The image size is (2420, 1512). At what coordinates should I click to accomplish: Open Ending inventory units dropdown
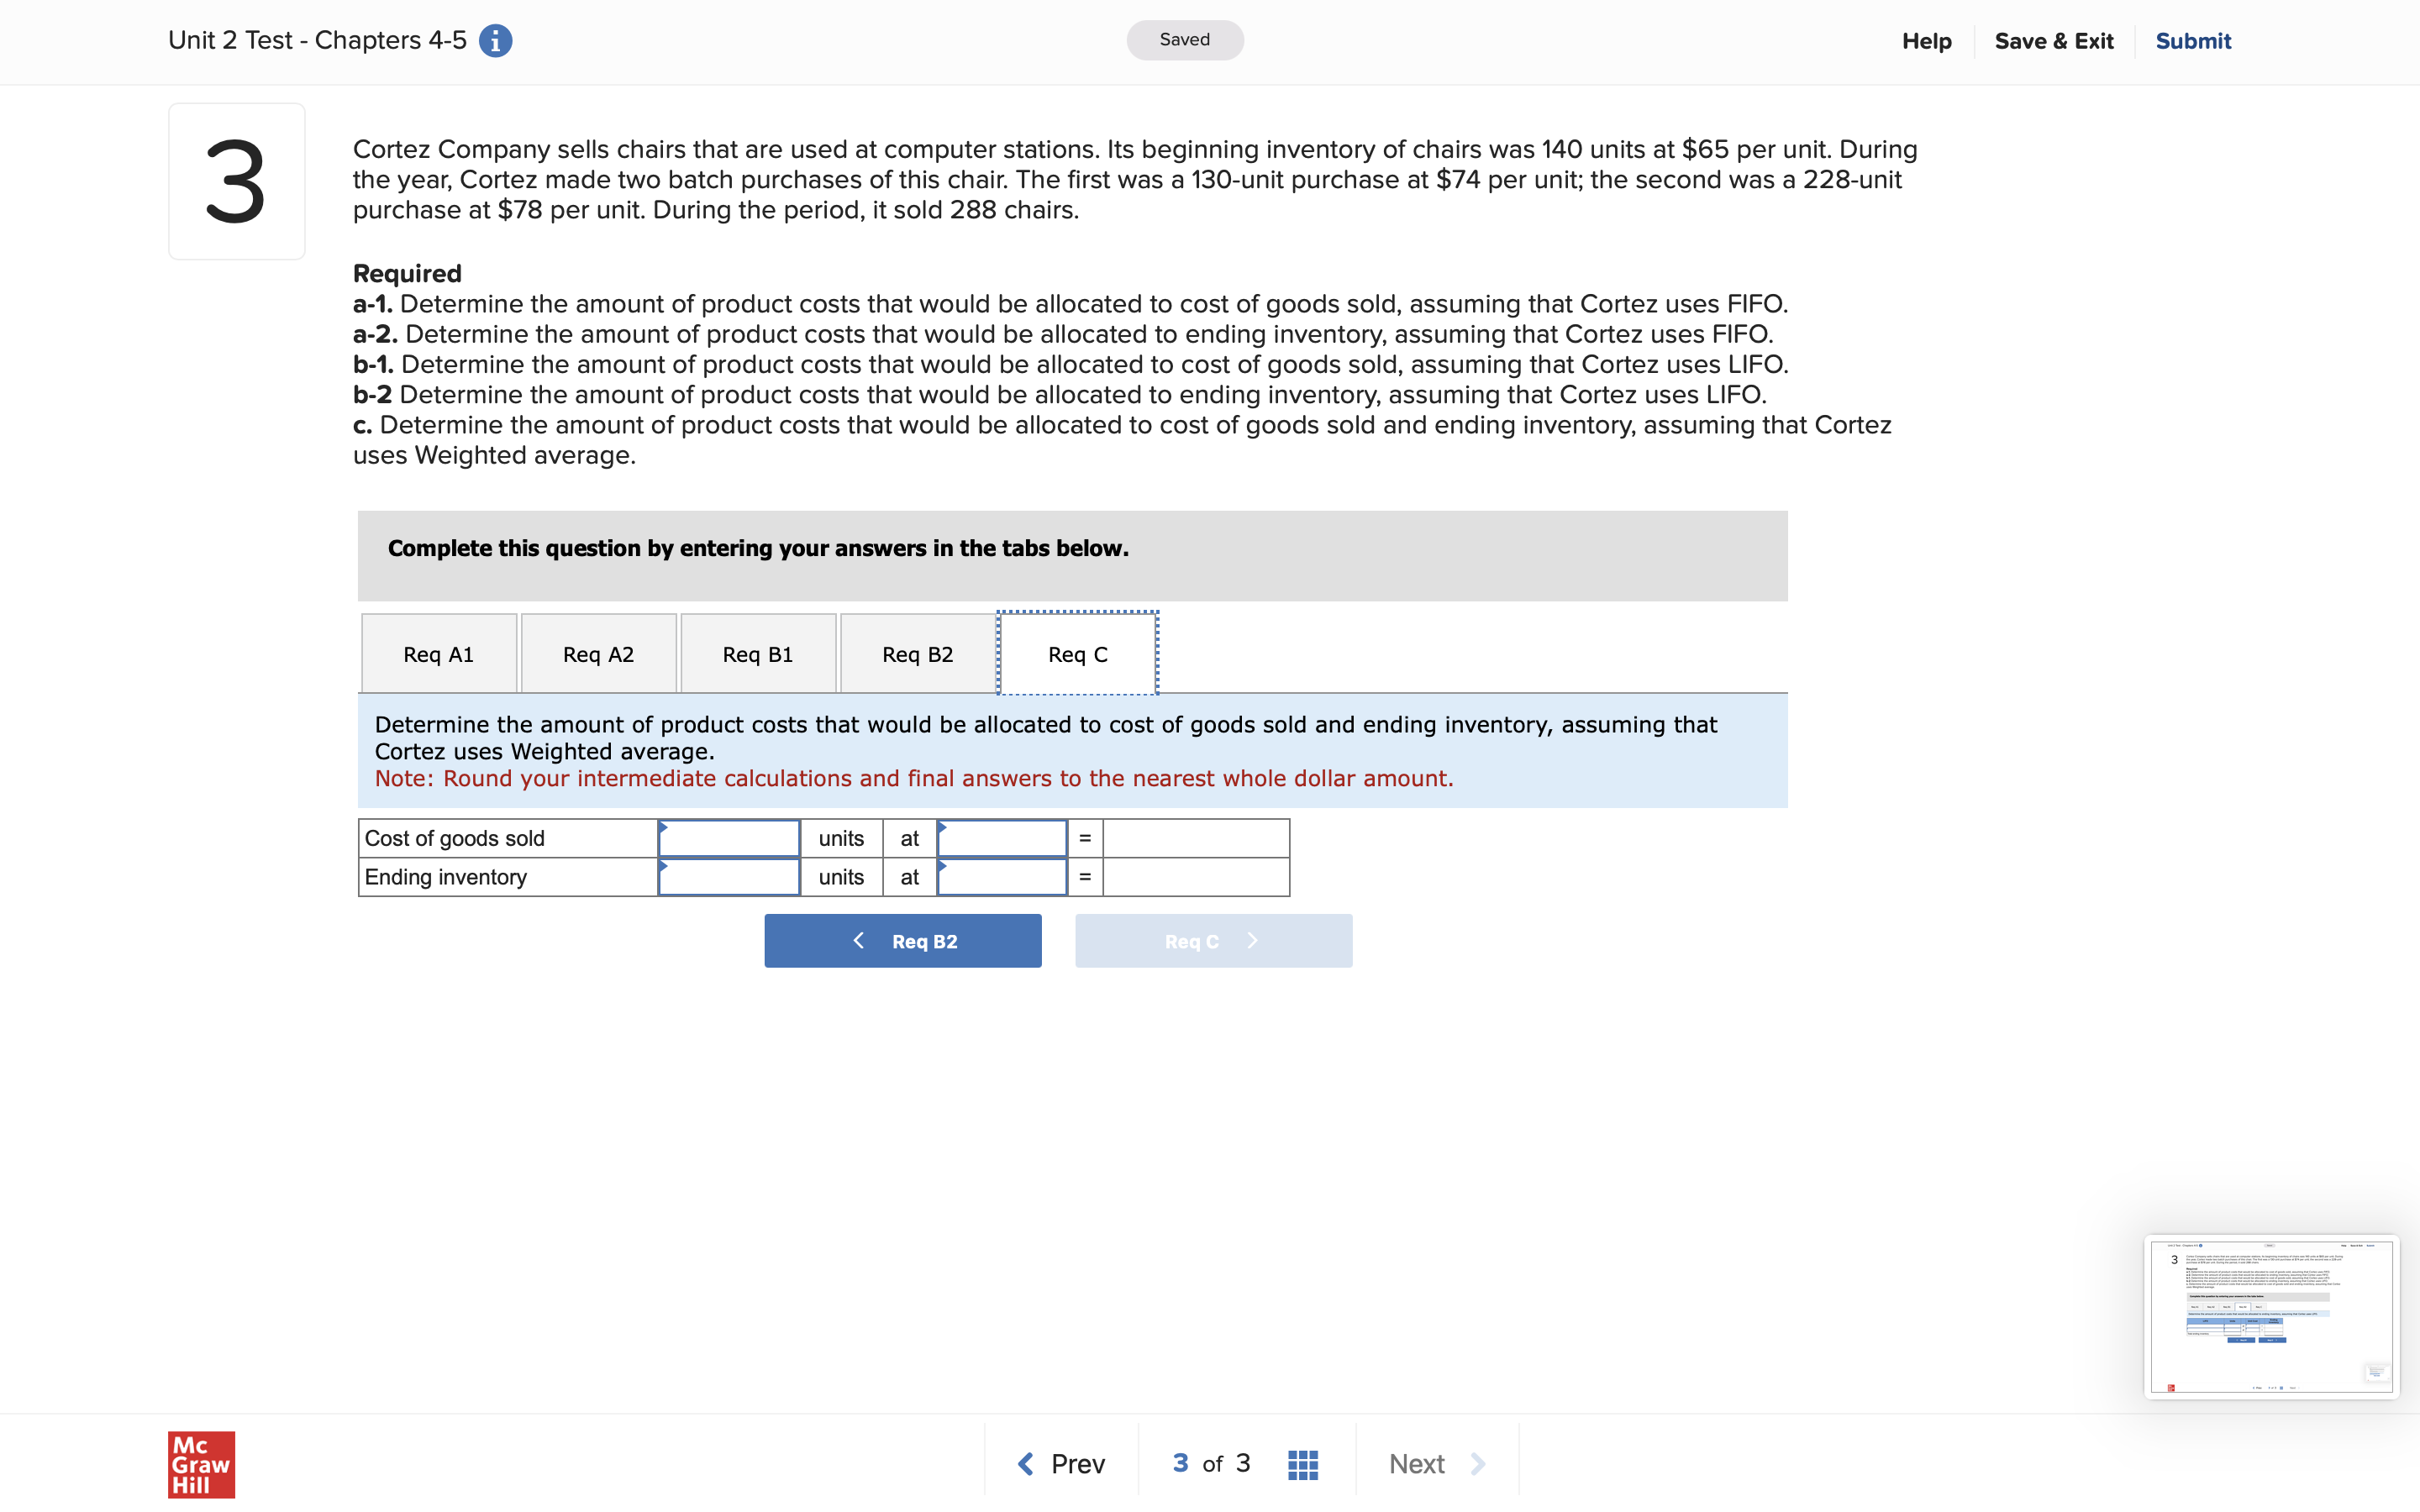click(729, 877)
